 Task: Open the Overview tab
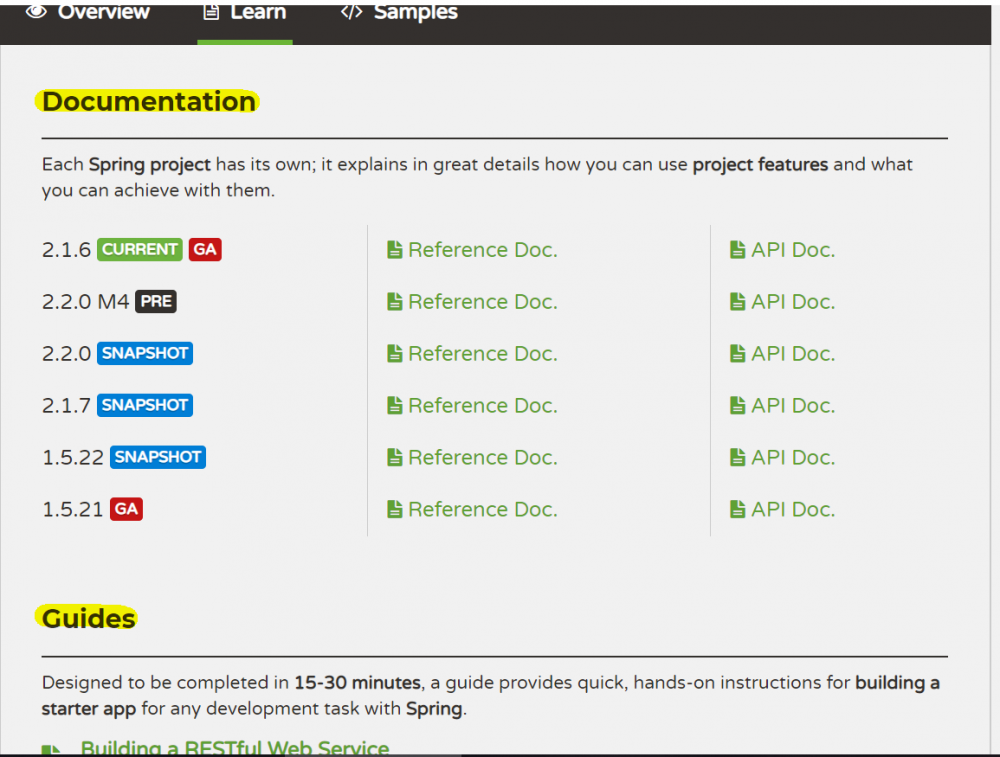tap(87, 13)
